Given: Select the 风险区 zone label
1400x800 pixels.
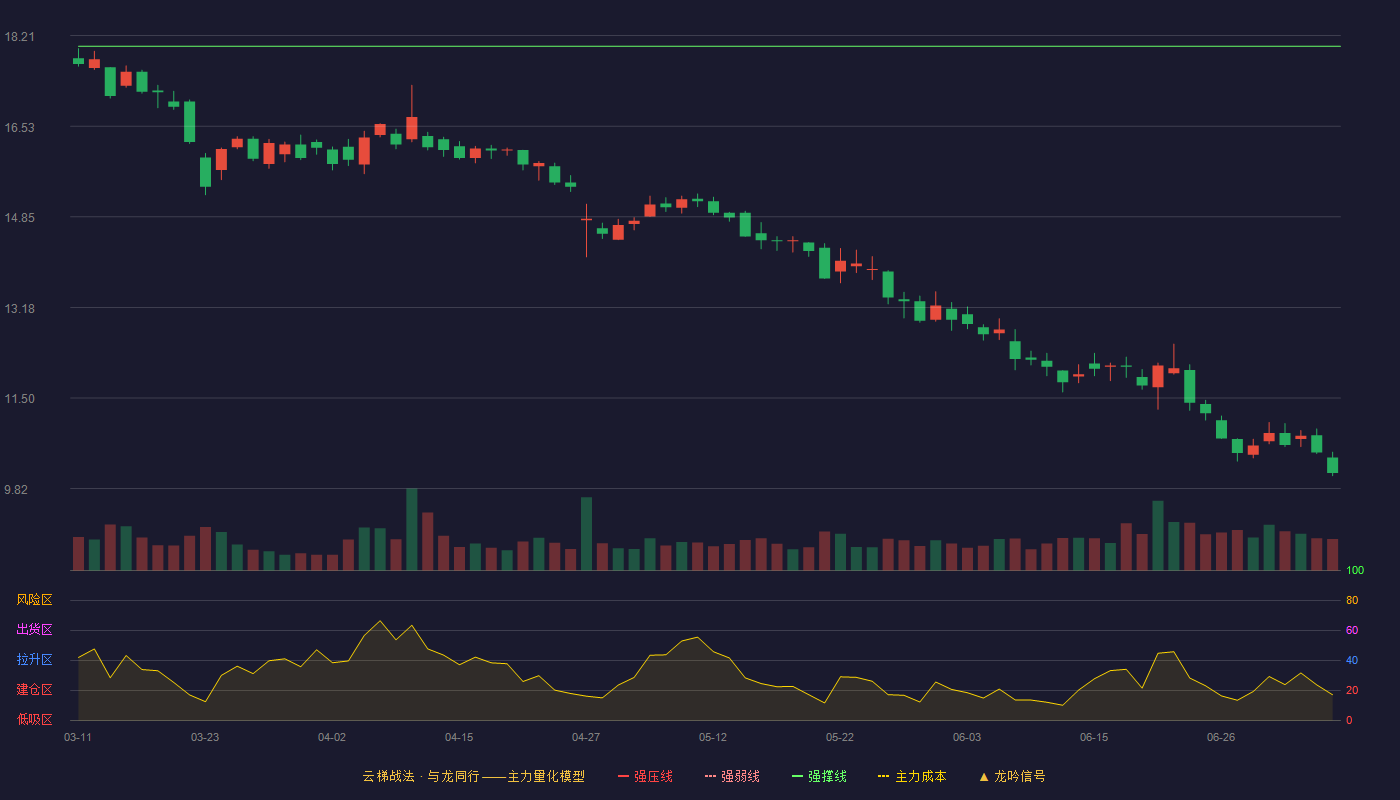Looking at the screenshot, I should [x=34, y=600].
